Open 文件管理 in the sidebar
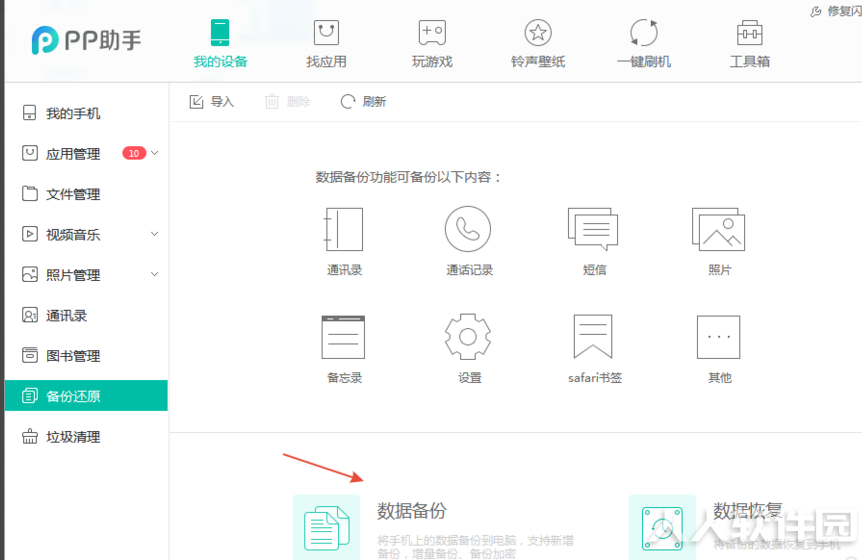The image size is (862, 560). tap(86, 194)
